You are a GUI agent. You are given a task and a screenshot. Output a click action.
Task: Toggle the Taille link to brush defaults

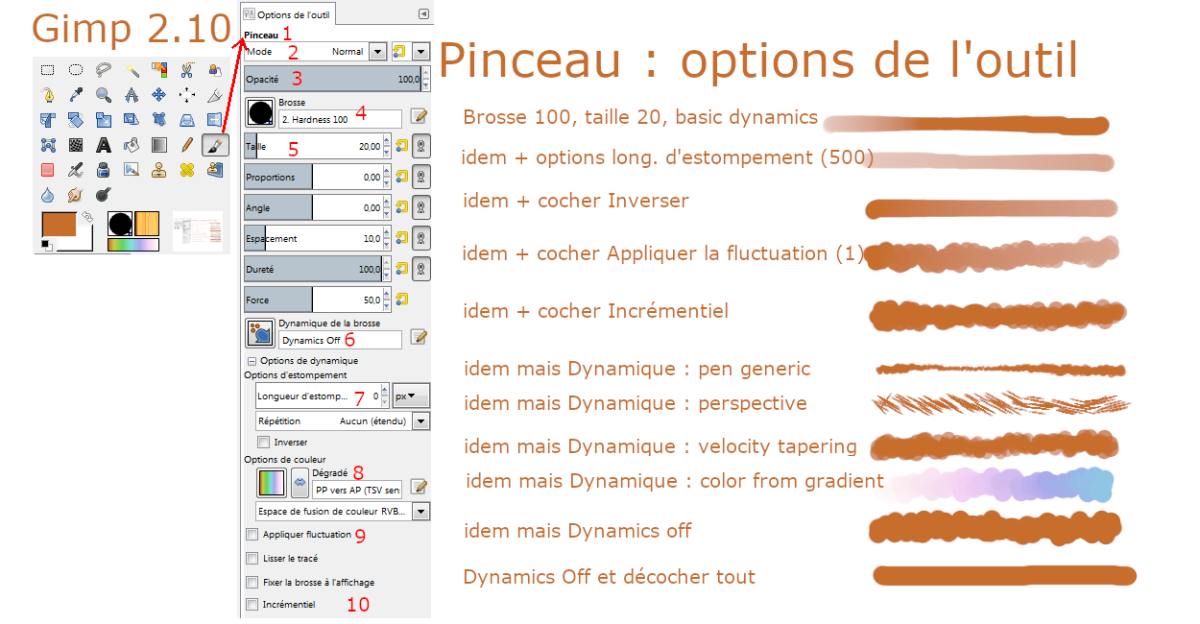point(422,146)
